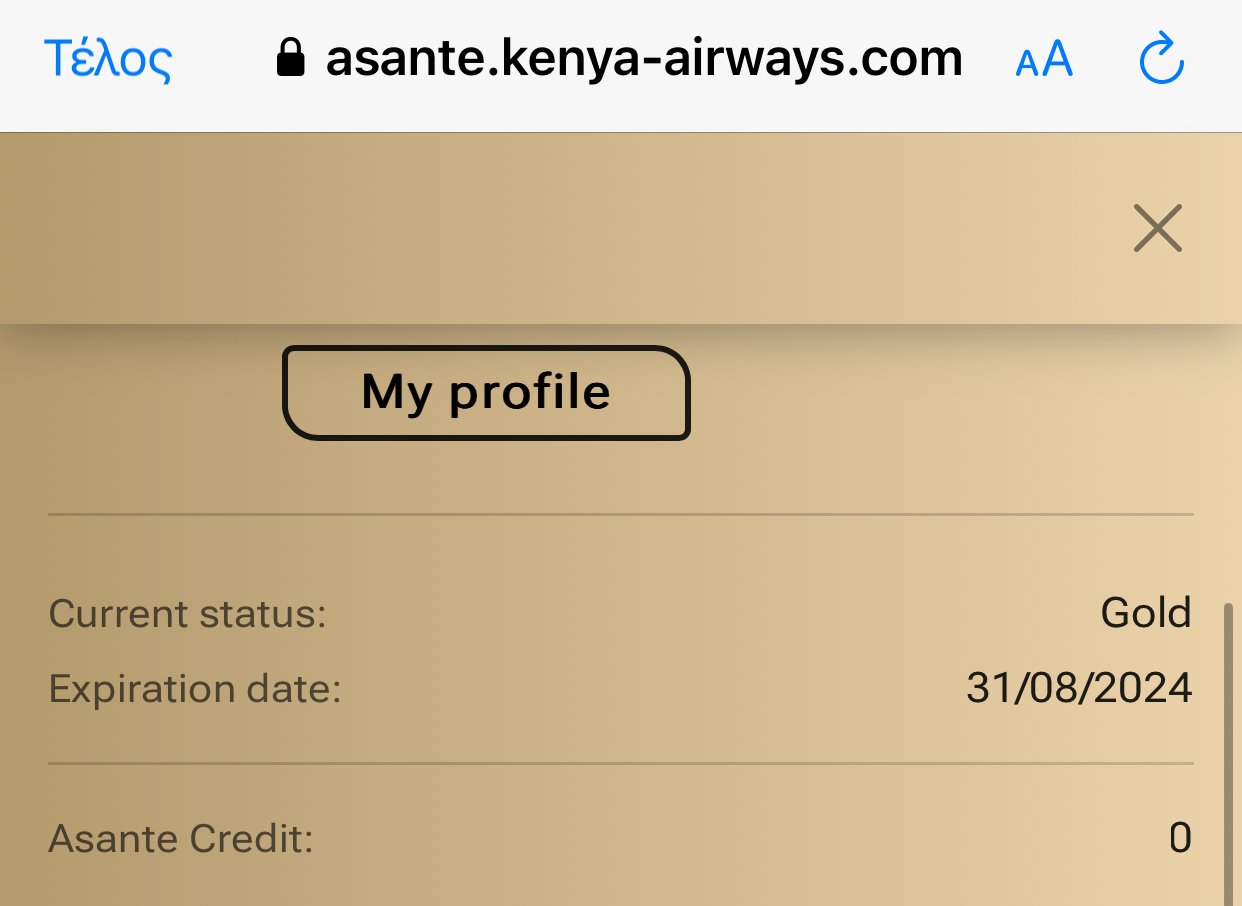Close the profile panel with the X

tap(1158, 228)
